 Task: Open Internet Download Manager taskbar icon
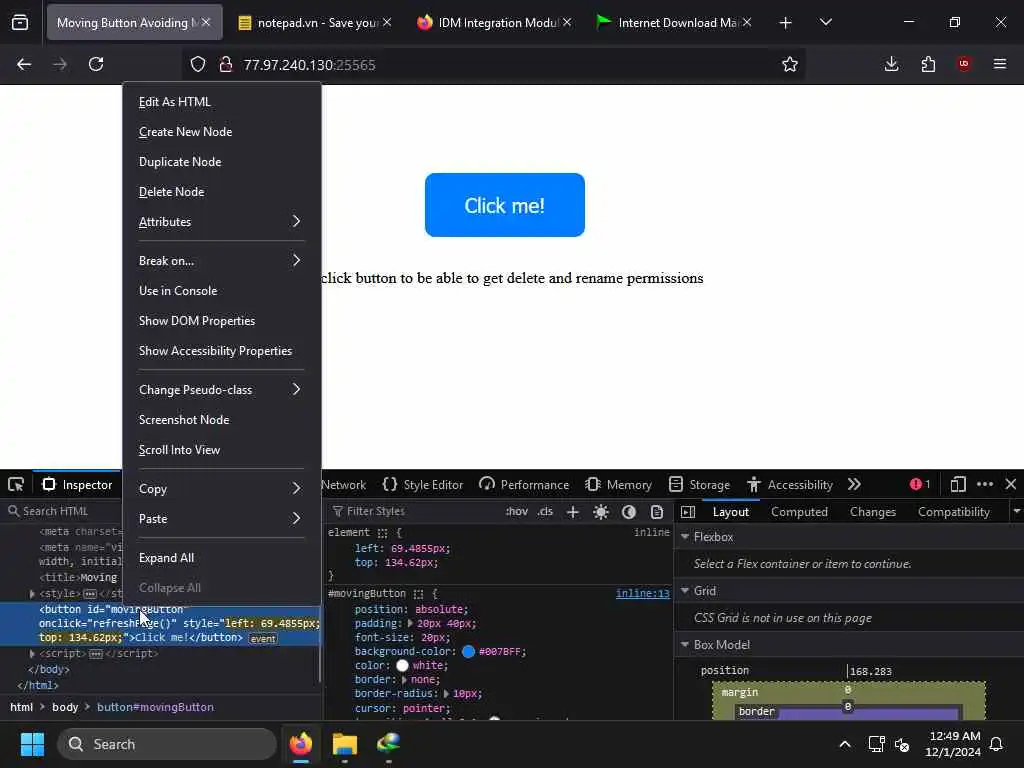(x=389, y=744)
